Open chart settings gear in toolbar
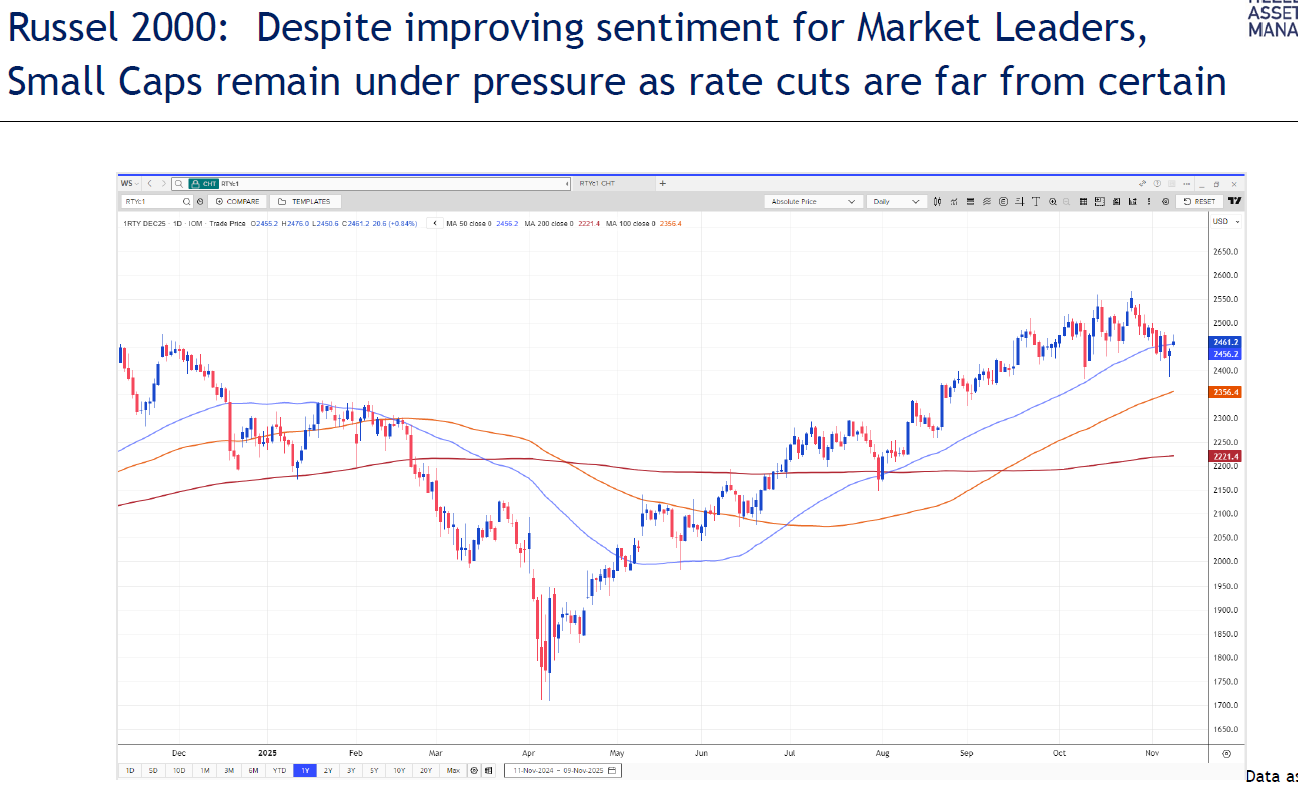The image size is (1298, 794). coord(1165,201)
